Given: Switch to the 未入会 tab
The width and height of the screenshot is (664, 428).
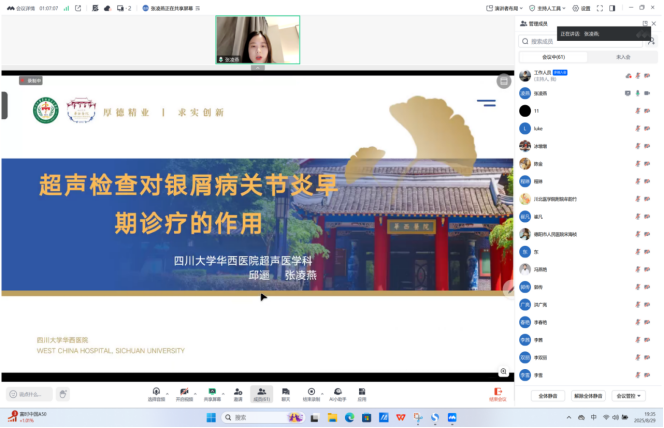Looking at the screenshot, I should pos(622,57).
